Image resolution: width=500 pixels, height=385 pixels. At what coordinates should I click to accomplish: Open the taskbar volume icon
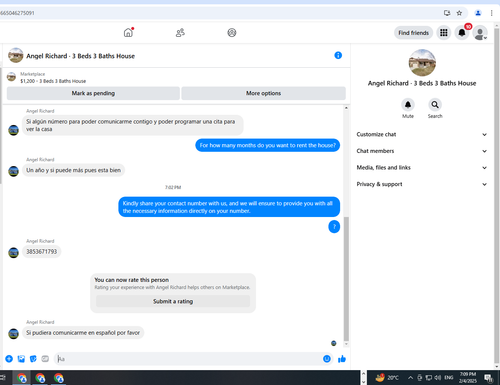tap(437, 378)
